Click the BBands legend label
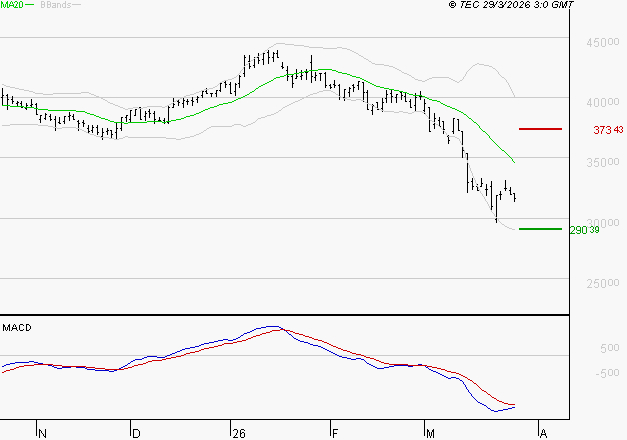627x440 pixels. click(x=56, y=5)
